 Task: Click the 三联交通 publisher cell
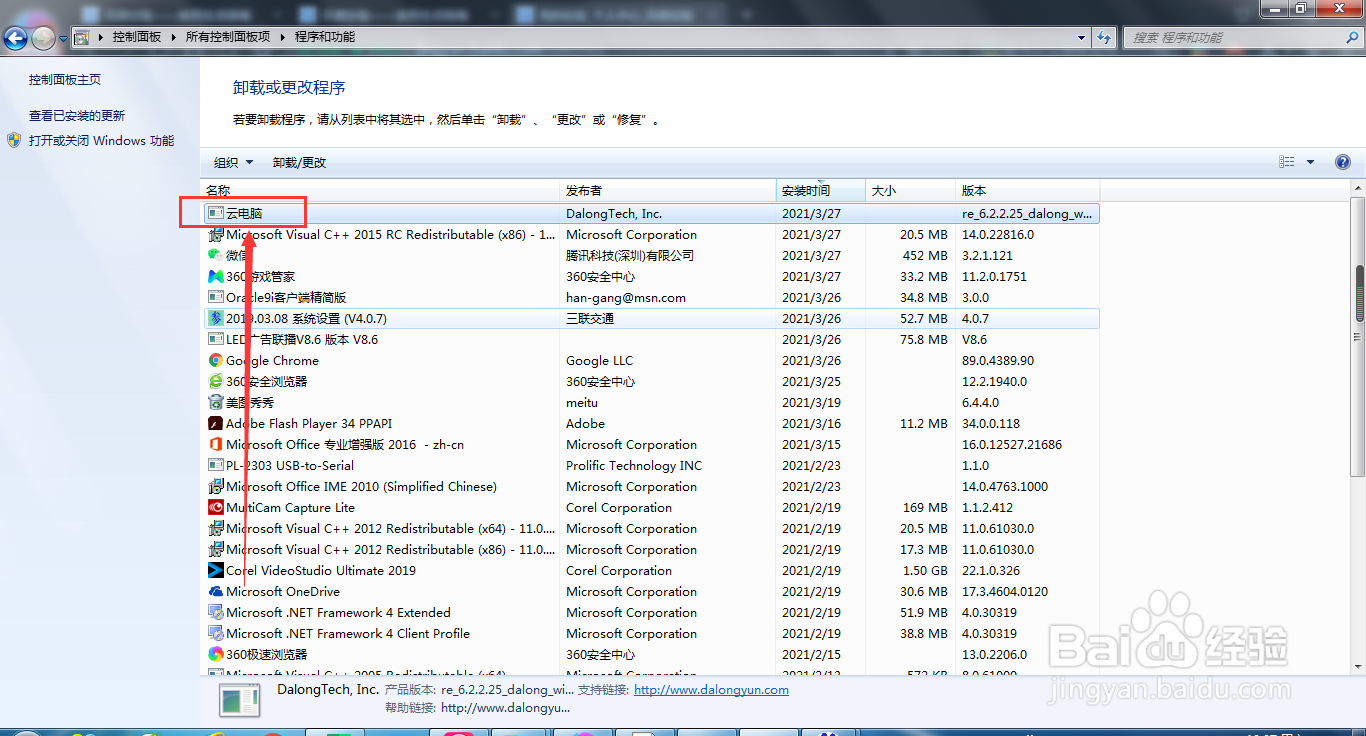[590, 319]
